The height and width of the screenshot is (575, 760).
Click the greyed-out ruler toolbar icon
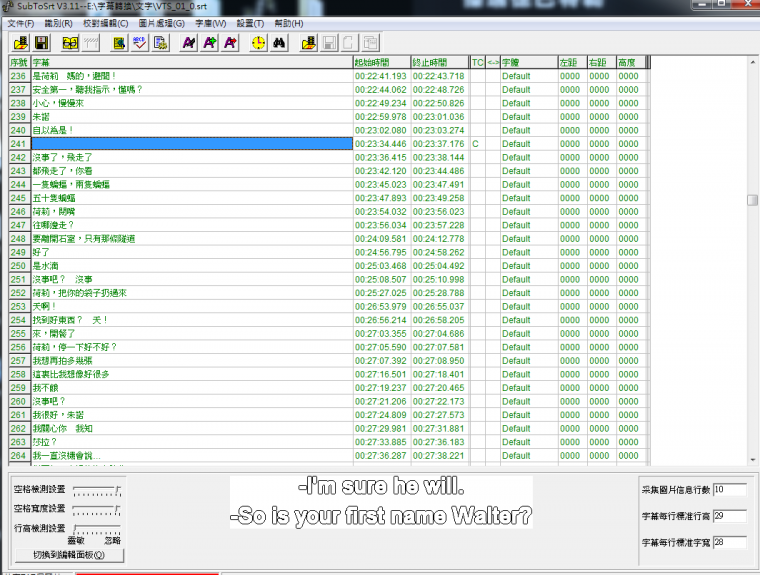click(91, 43)
